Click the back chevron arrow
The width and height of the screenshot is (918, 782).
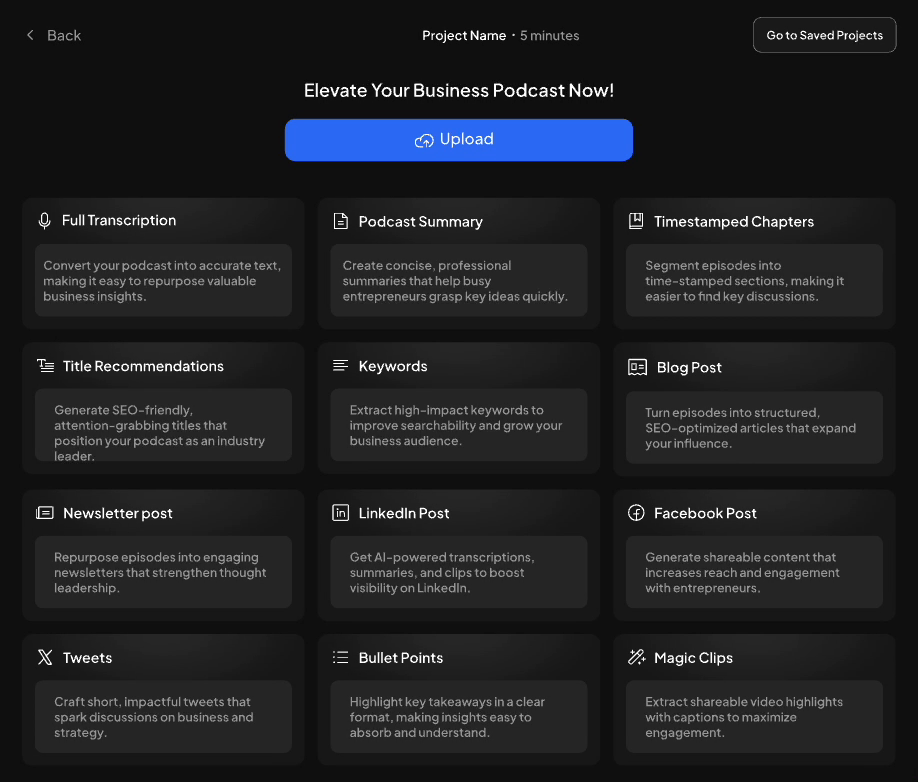click(x=30, y=34)
